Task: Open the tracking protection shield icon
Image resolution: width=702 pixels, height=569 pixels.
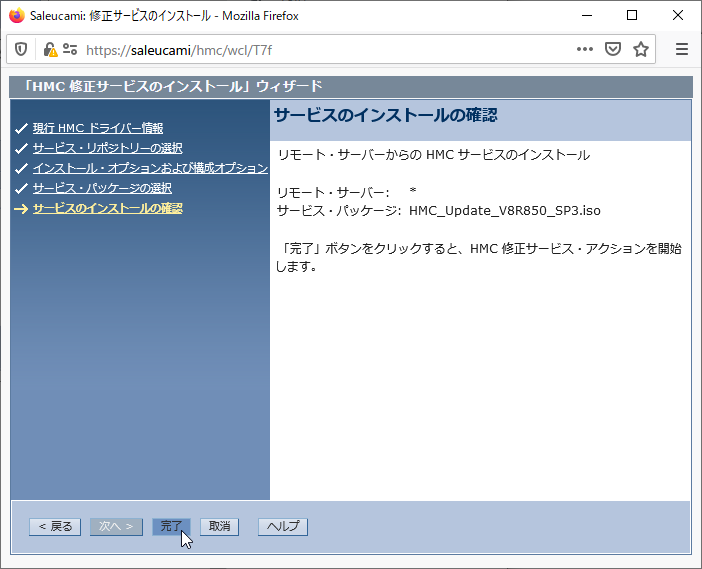Action: coord(21,49)
